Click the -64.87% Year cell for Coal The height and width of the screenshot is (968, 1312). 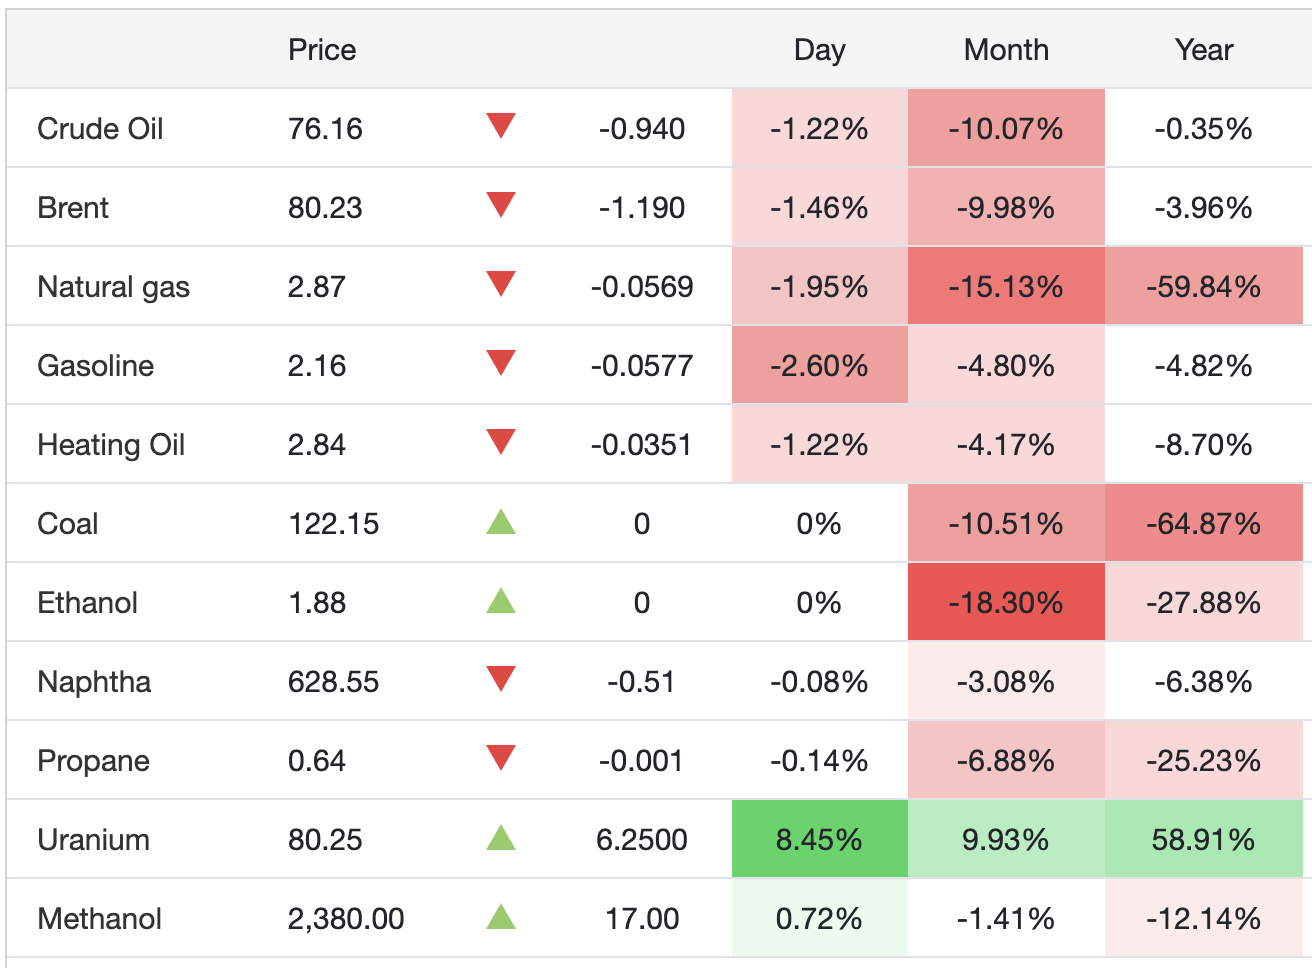pos(1204,523)
